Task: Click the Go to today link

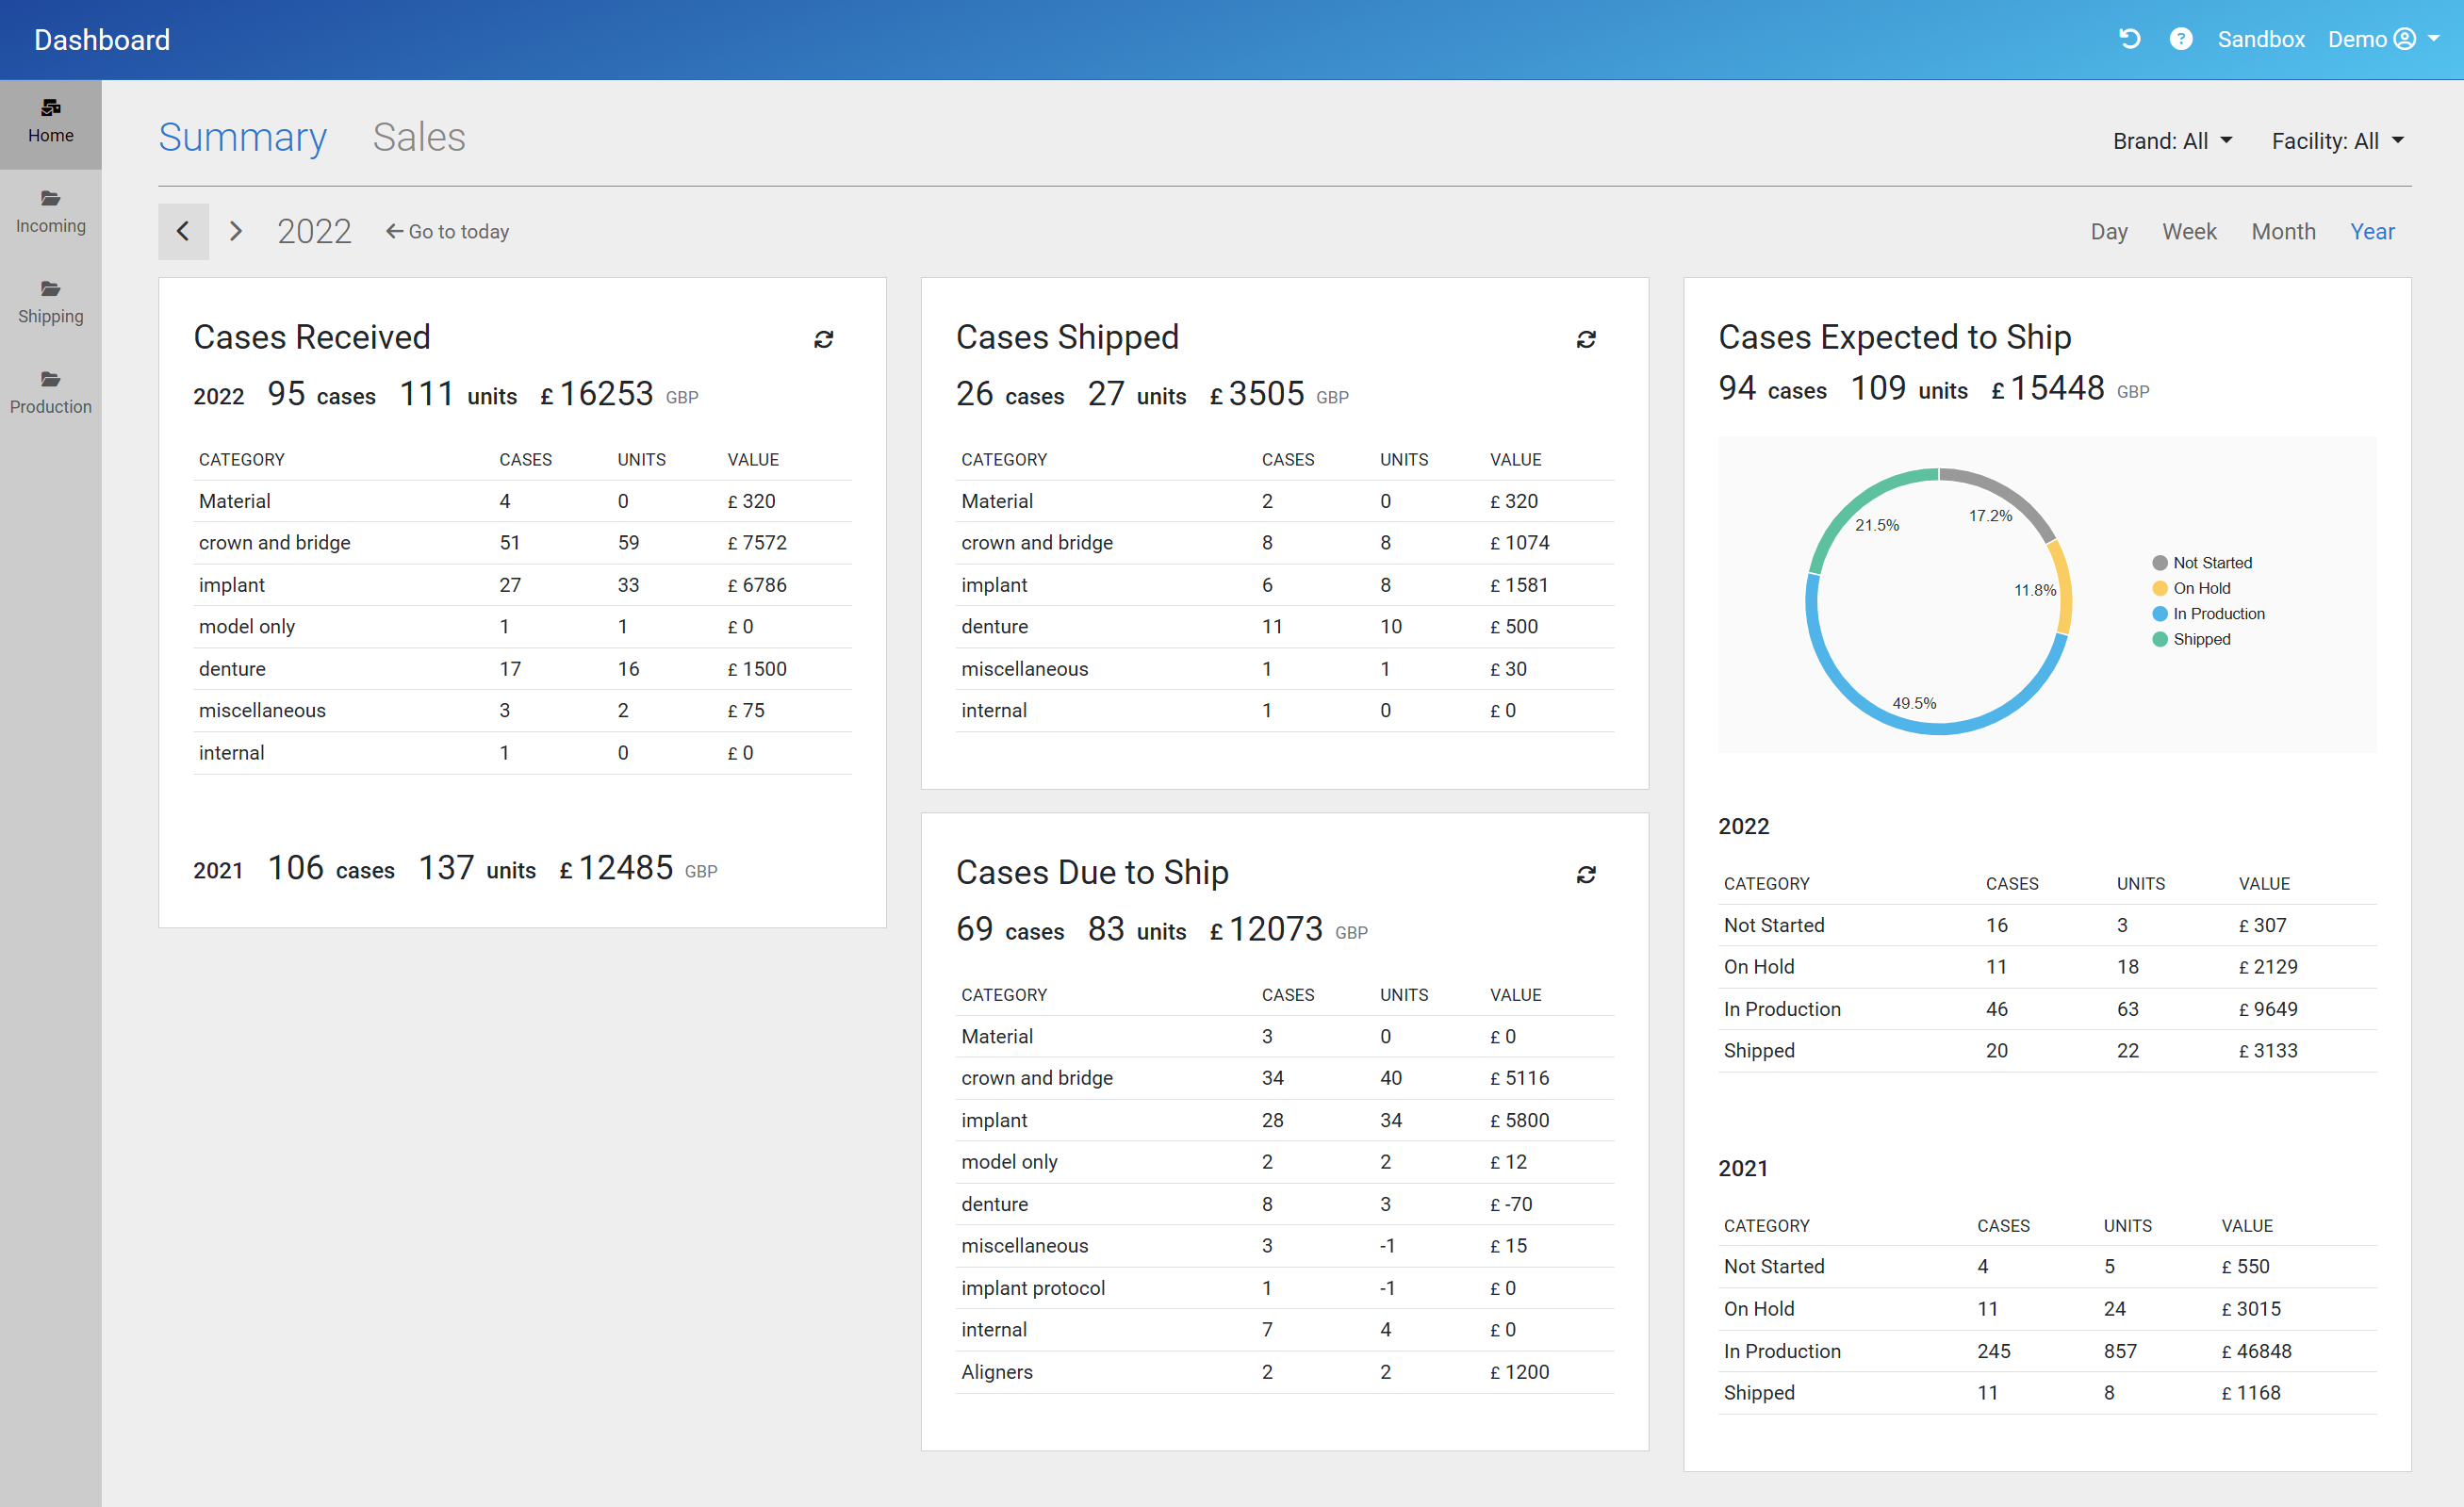Action: (447, 232)
